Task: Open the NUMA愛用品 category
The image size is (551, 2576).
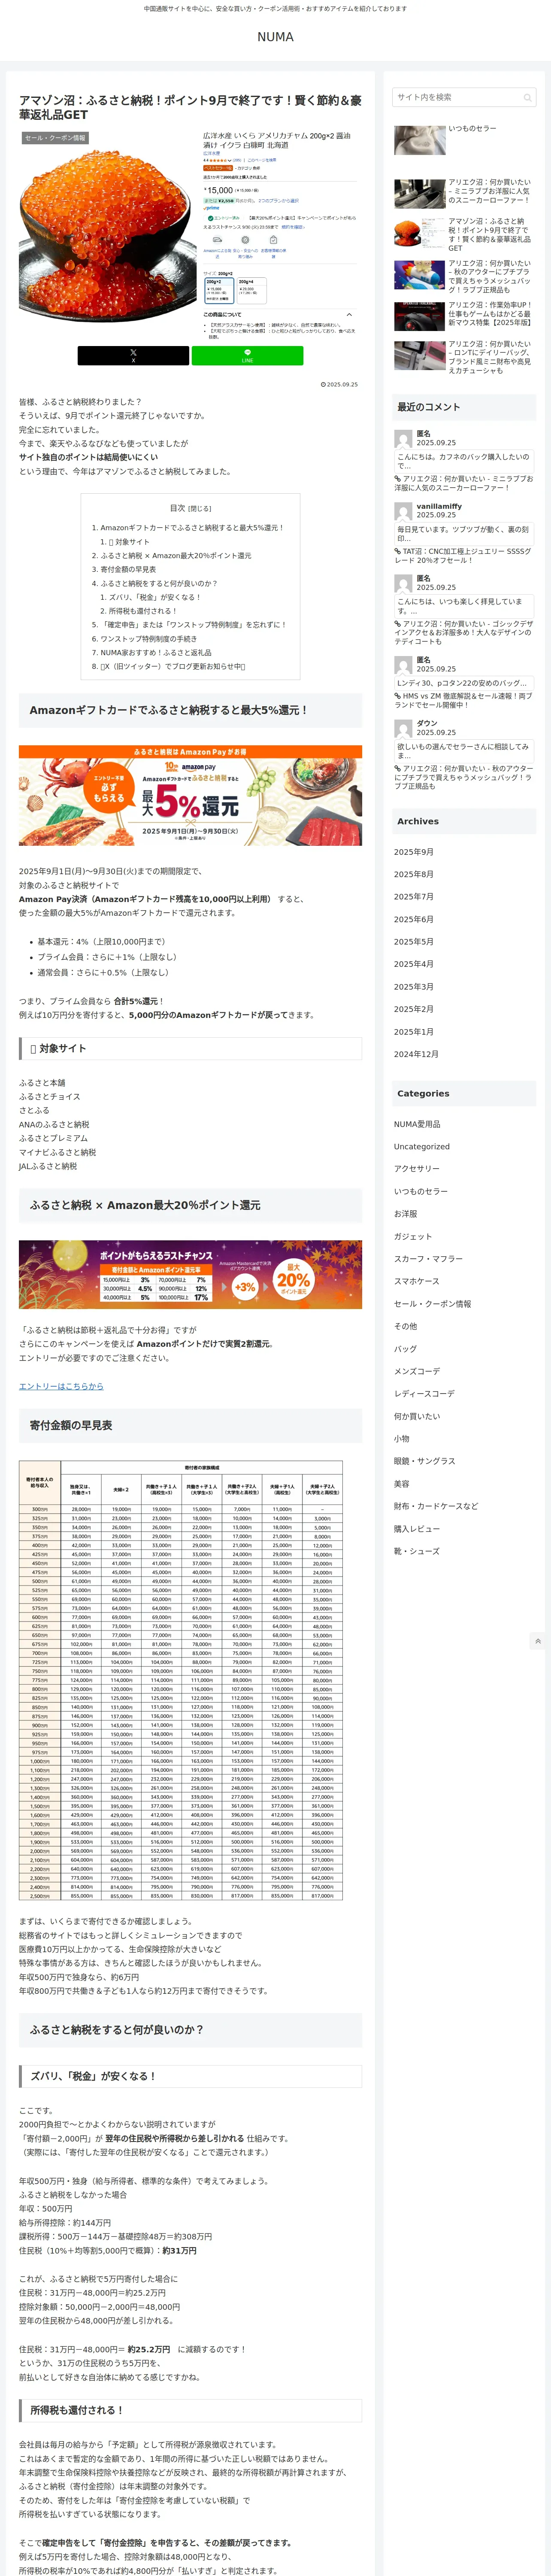Action: point(417,1124)
